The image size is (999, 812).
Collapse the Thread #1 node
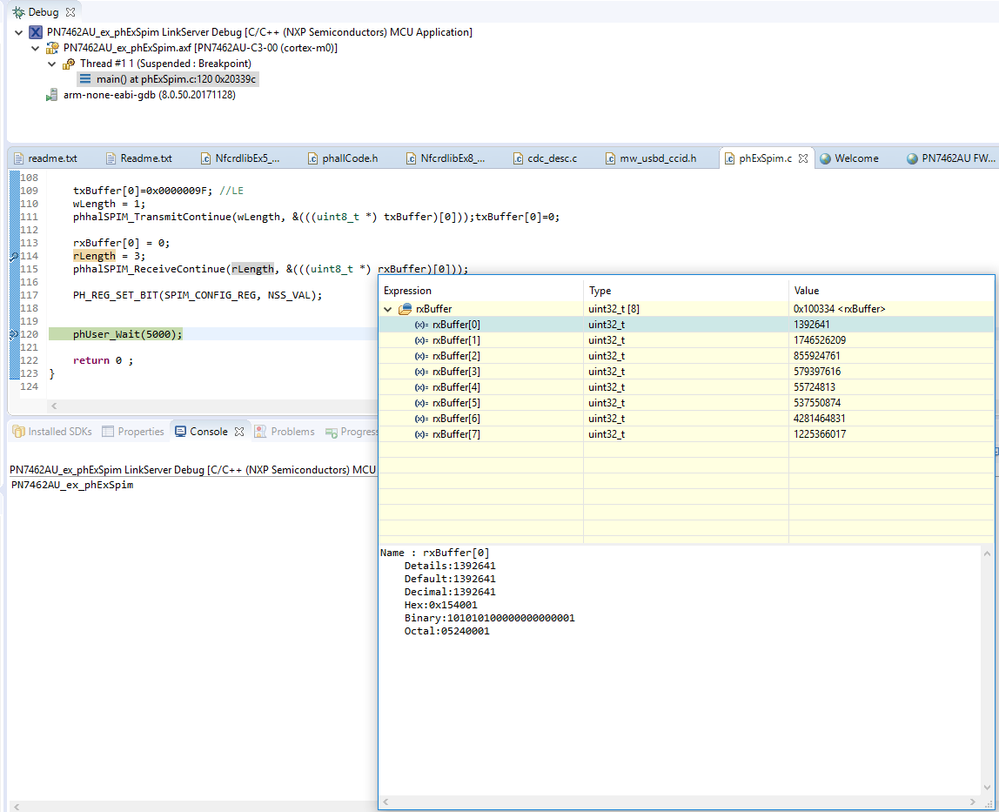pos(53,64)
